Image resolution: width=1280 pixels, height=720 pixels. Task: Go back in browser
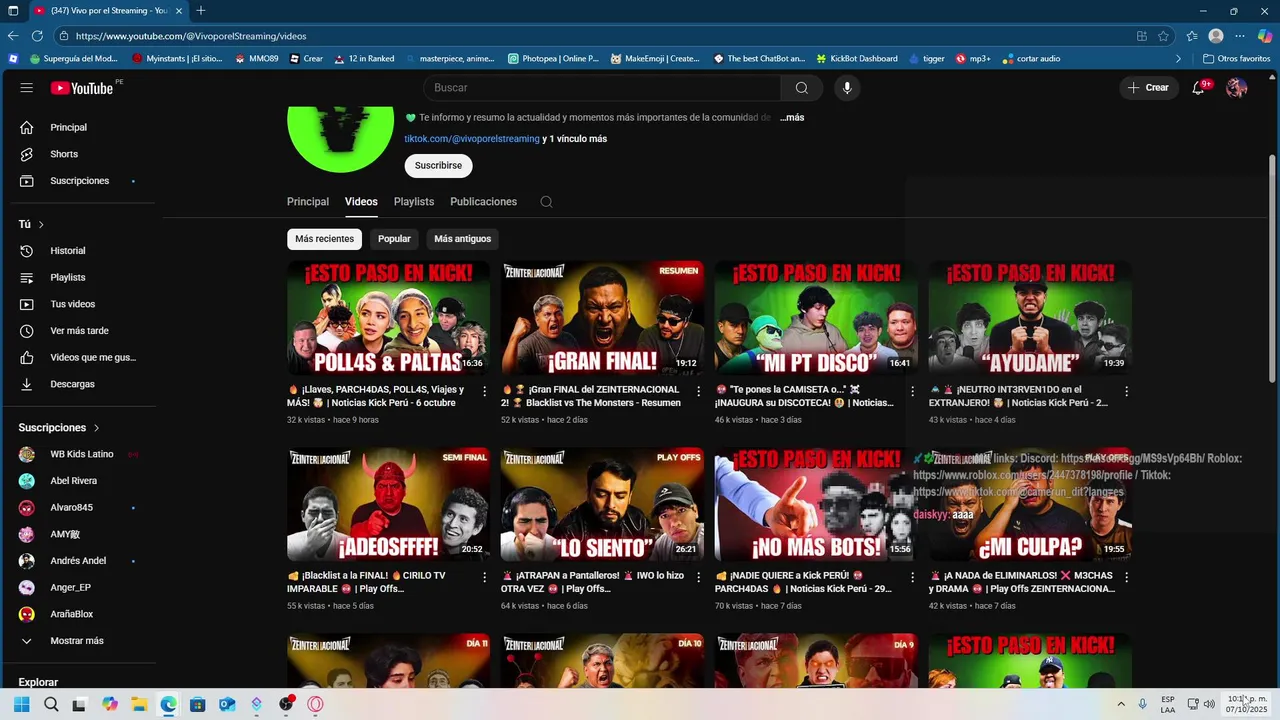click(13, 36)
